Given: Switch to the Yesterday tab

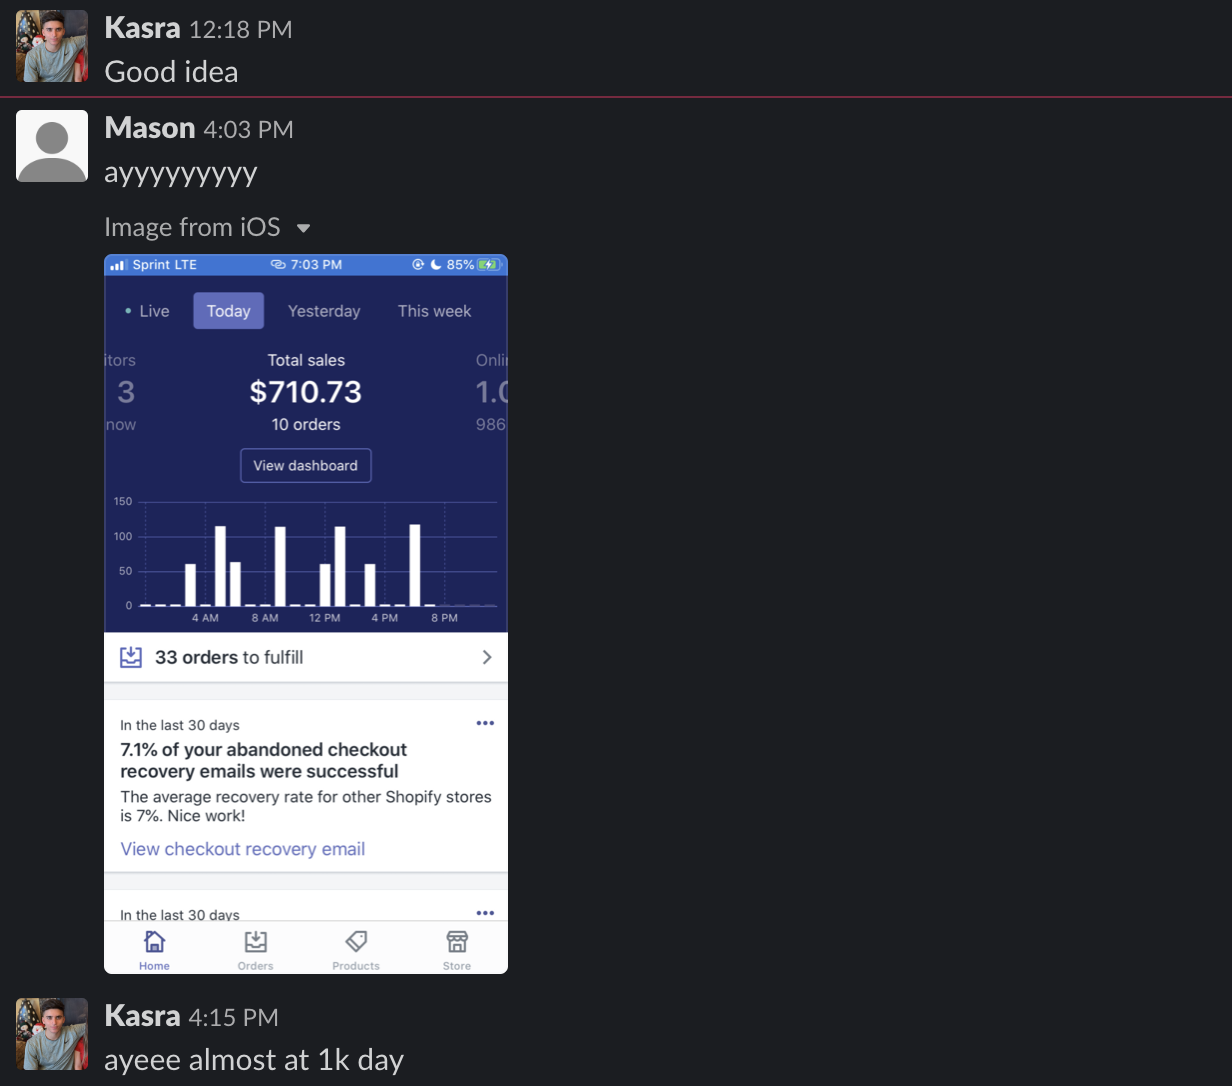Looking at the screenshot, I should pyautogui.click(x=324, y=311).
